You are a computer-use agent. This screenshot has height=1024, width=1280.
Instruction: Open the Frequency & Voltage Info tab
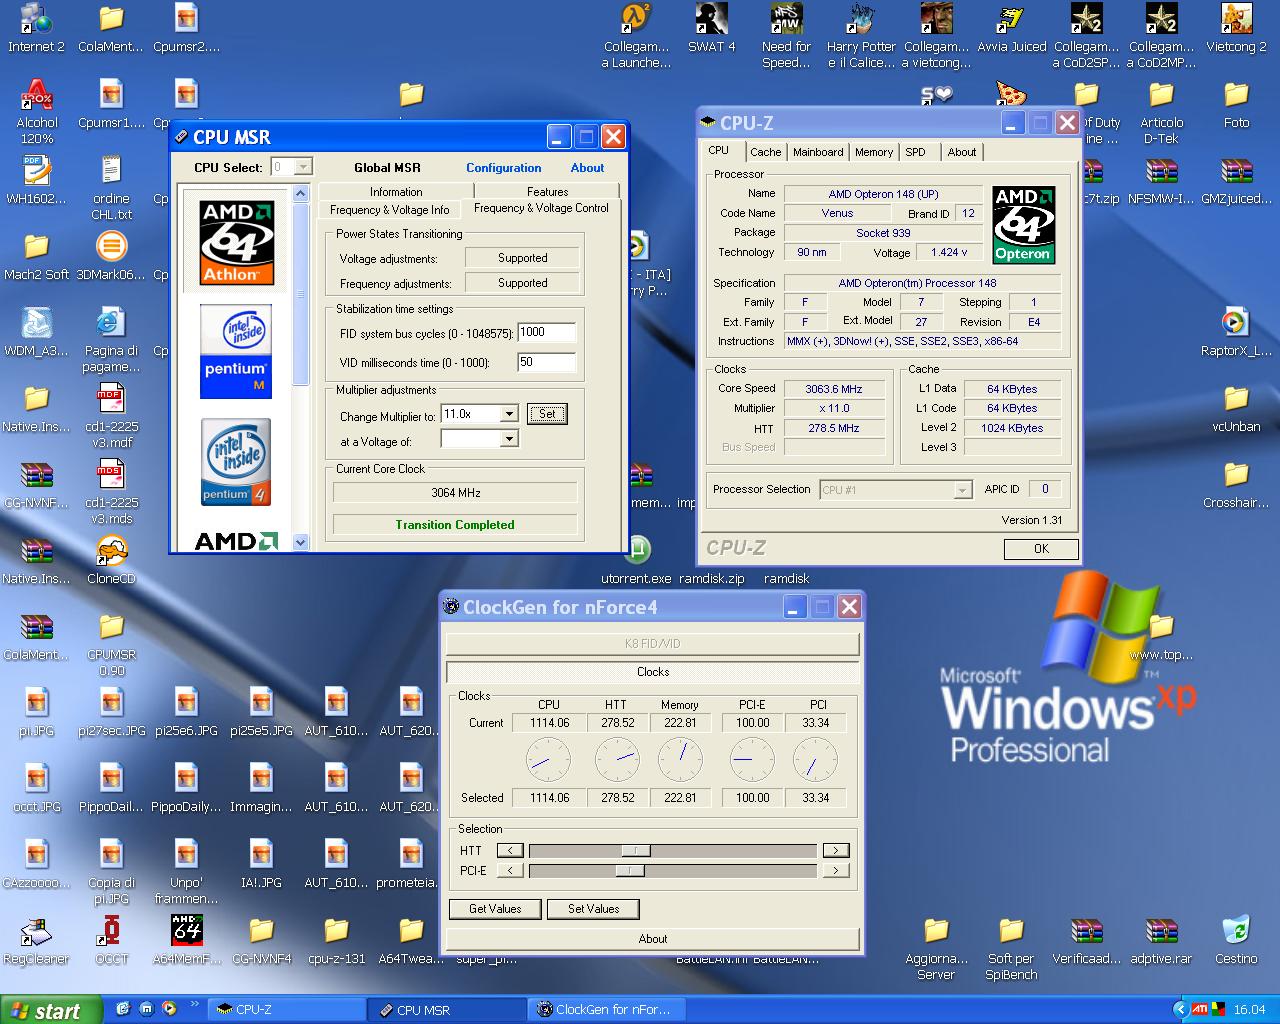click(389, 210)
